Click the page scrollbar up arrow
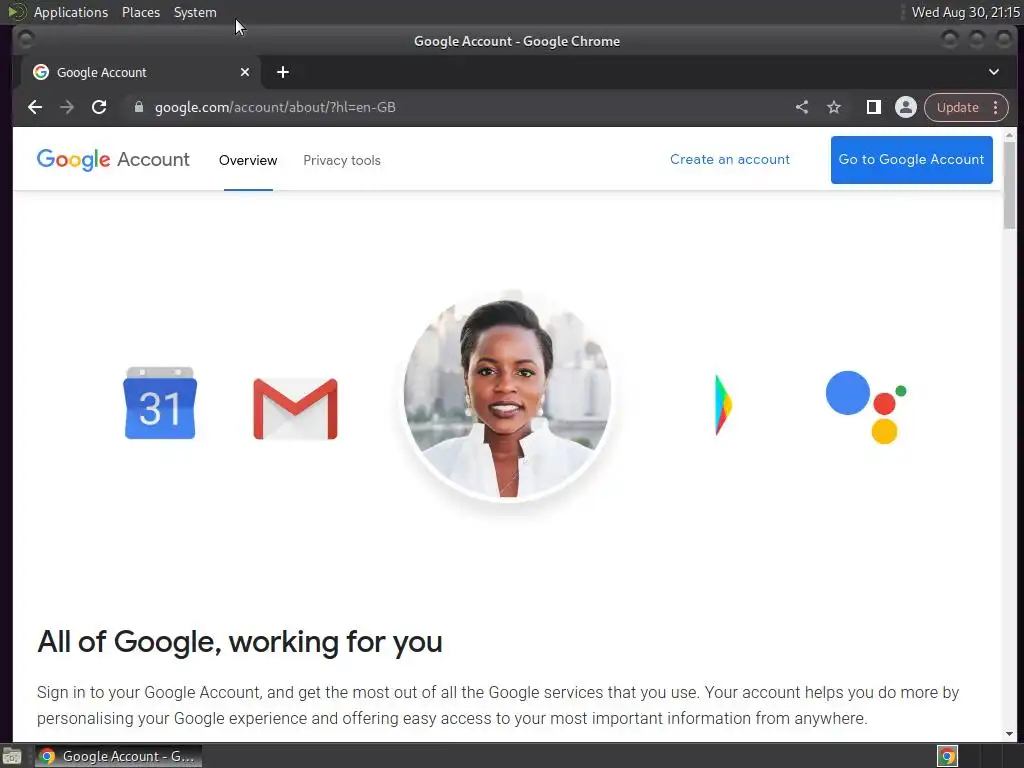Screen dimensions: 1024x768 click(x=1010, y=135)
